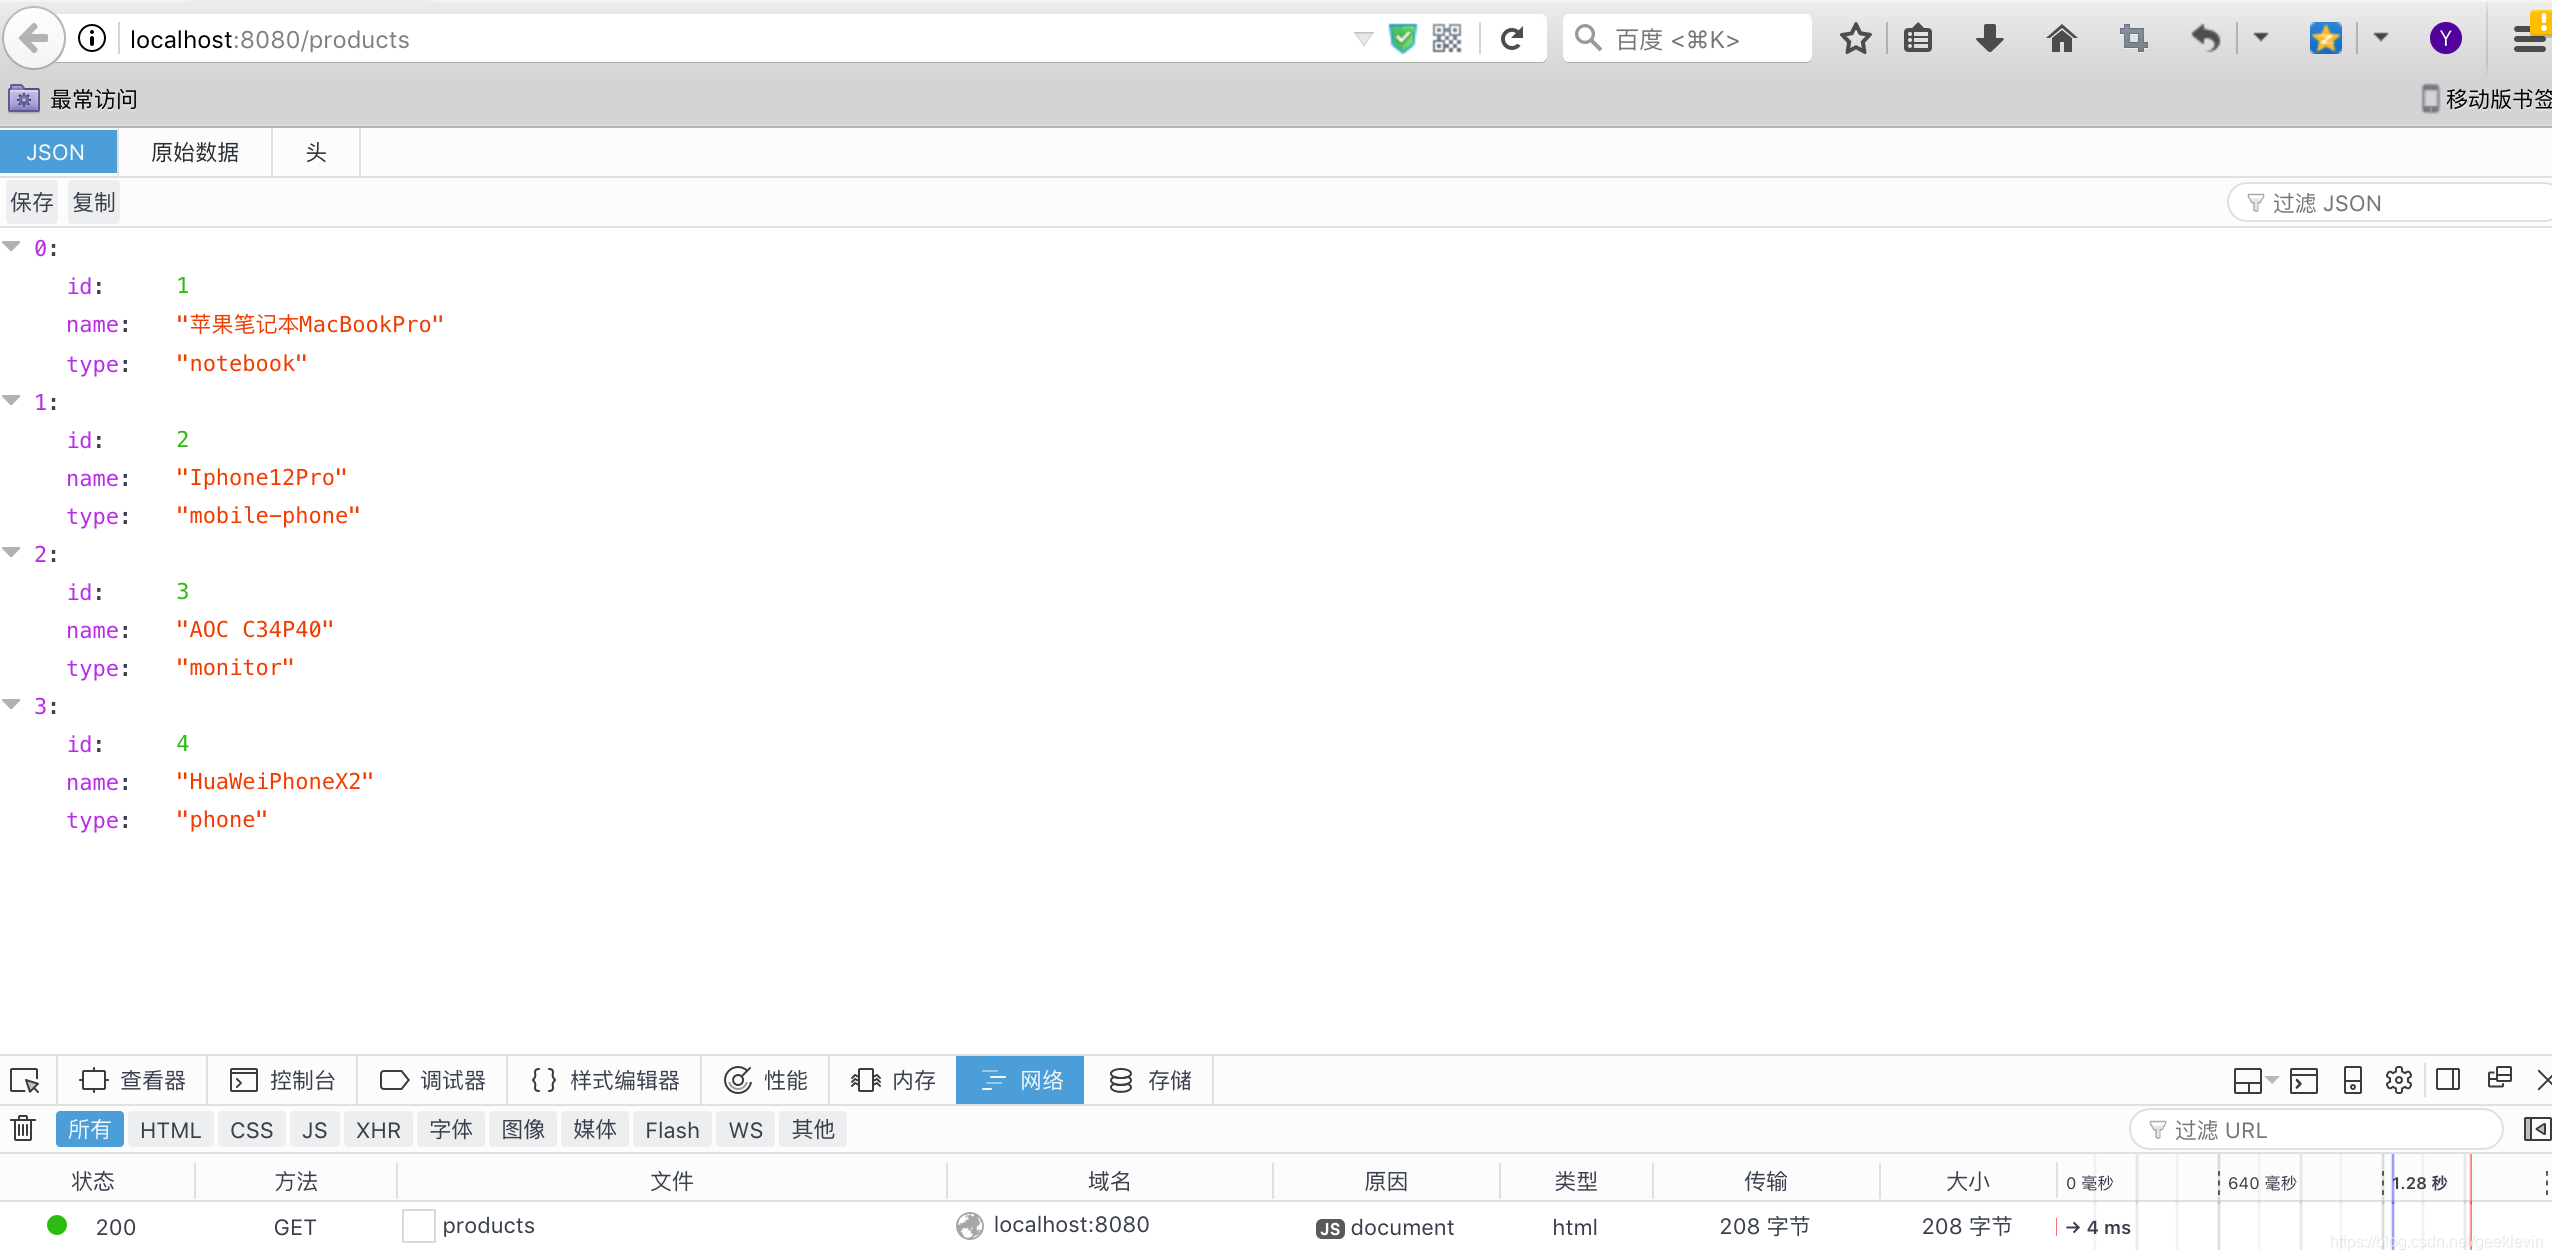Collapse JSON array item 2
The width and height of the screenshot is (2552, 1260).
(12, 553)
